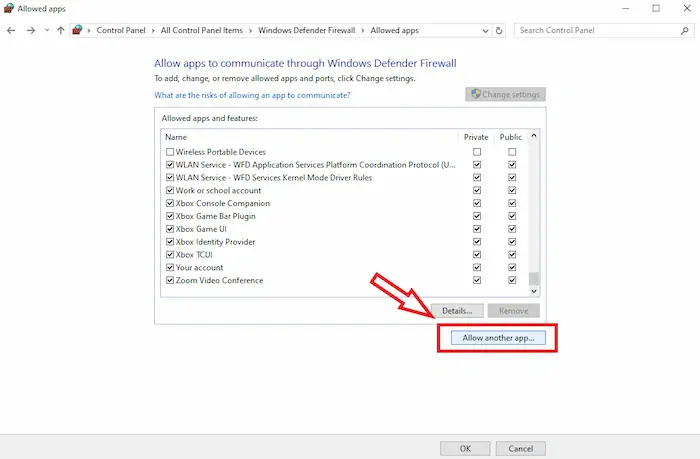Screen dimensions: 700x459
Task: Go back using the Back arrow
Action: tap(11, 30)
